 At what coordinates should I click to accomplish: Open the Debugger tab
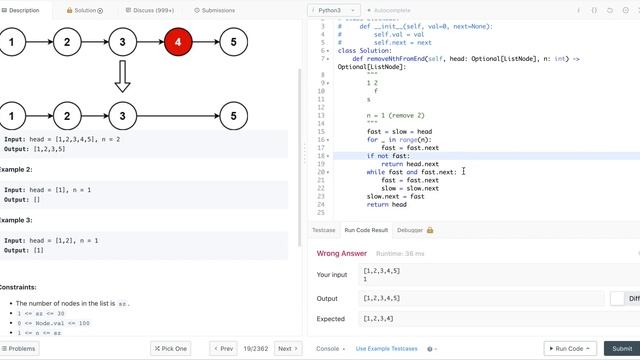point(410,230)
